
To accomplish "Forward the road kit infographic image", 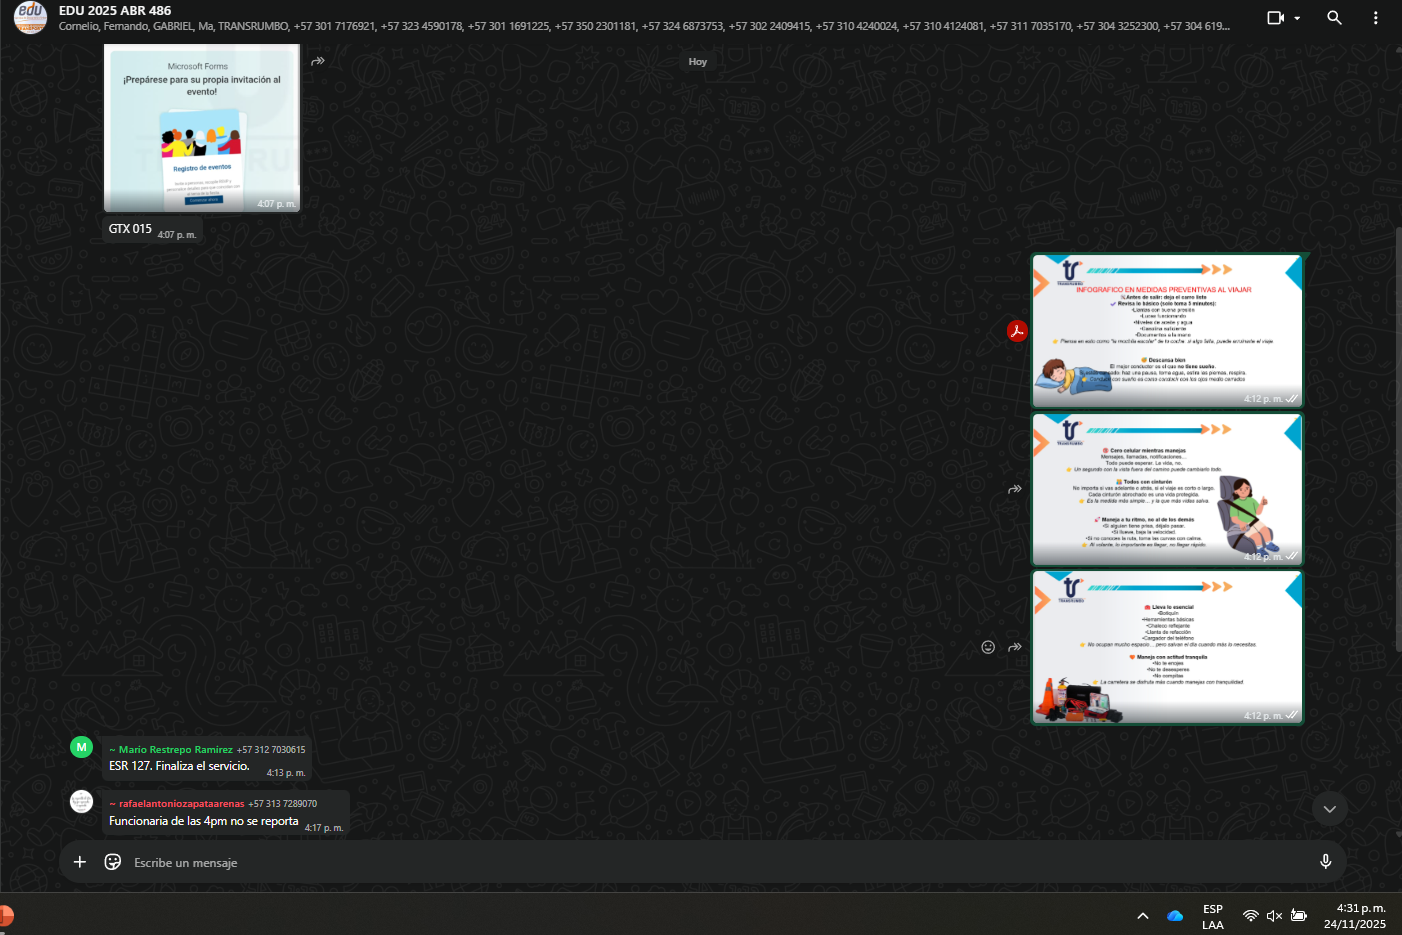I will 1015,647.
